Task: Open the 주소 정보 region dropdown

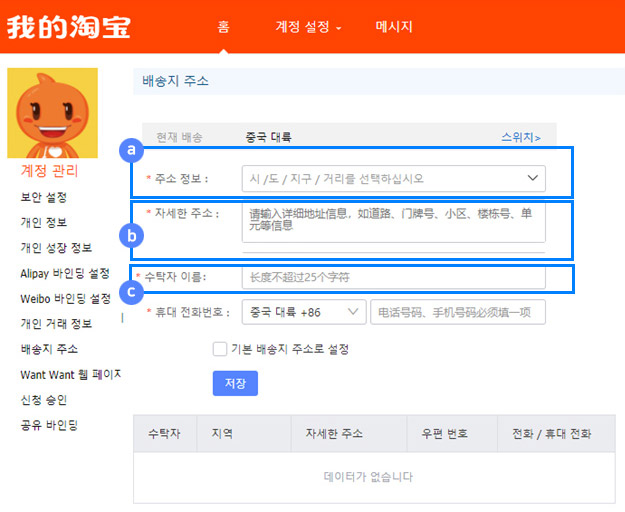Action: coord(393,179)
